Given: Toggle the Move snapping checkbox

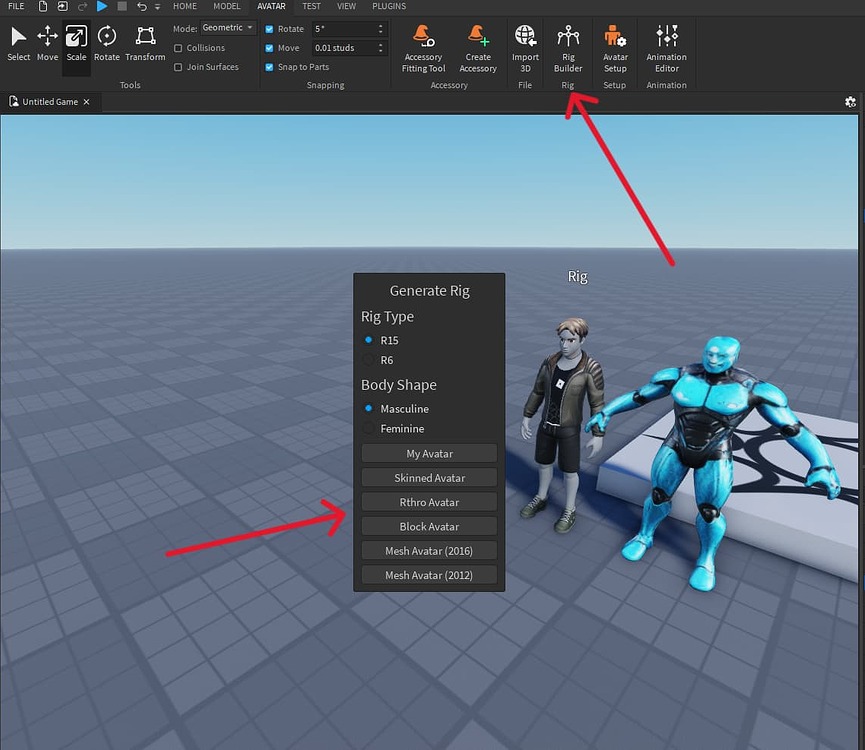Looking at the screenshot, I should click(x=269, y=48).
